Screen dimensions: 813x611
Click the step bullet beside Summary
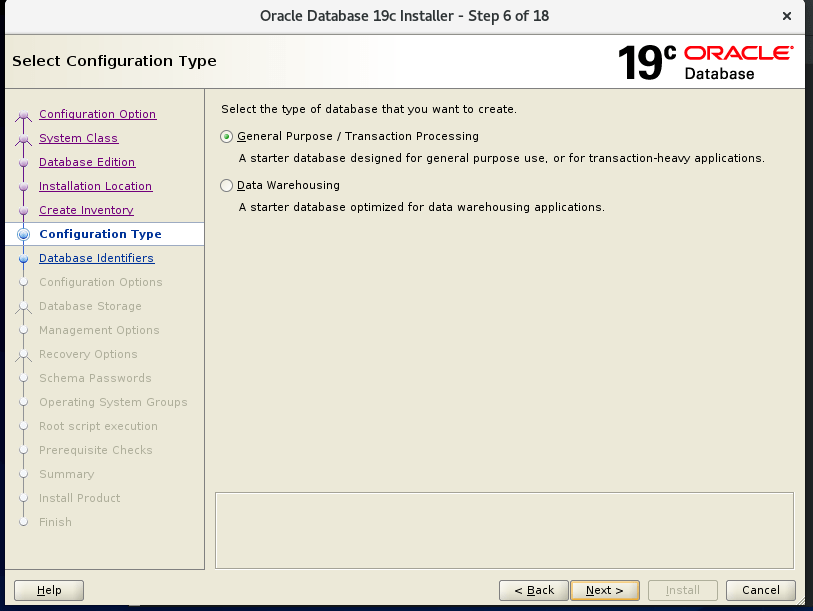[23, 474]
